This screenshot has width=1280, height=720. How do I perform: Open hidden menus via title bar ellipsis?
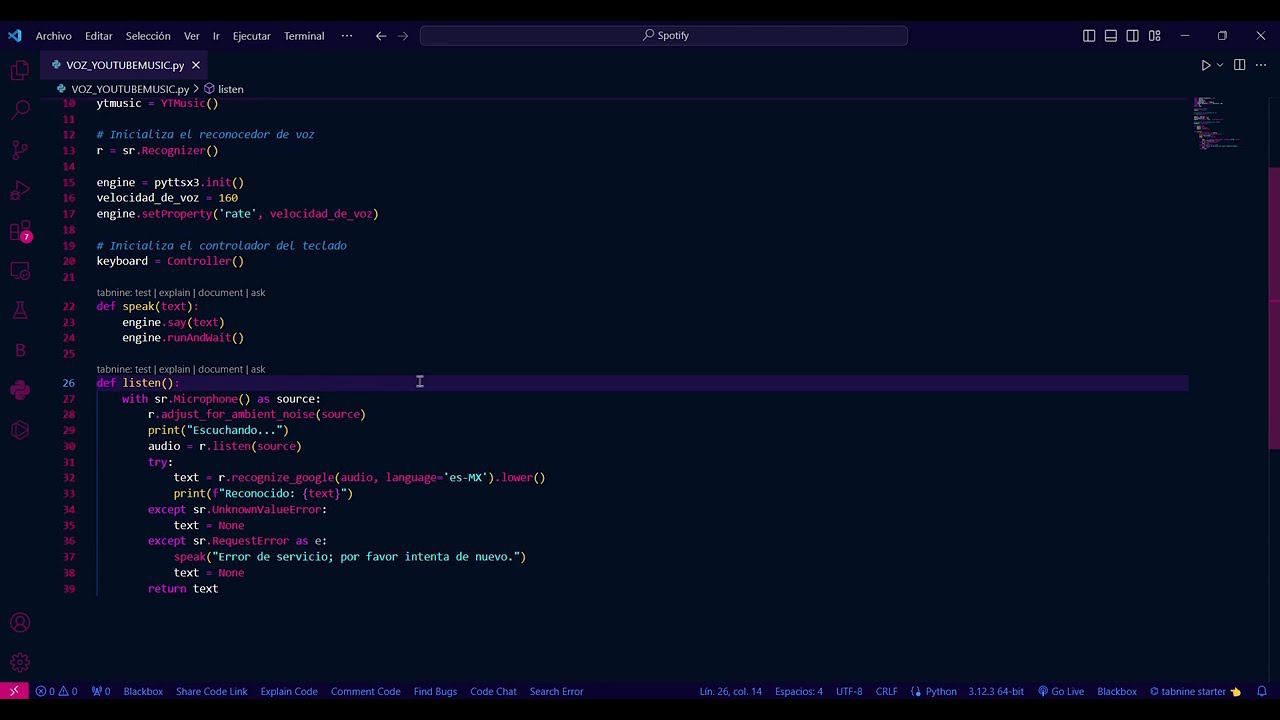pyautogui.click(x=347, y=35)
